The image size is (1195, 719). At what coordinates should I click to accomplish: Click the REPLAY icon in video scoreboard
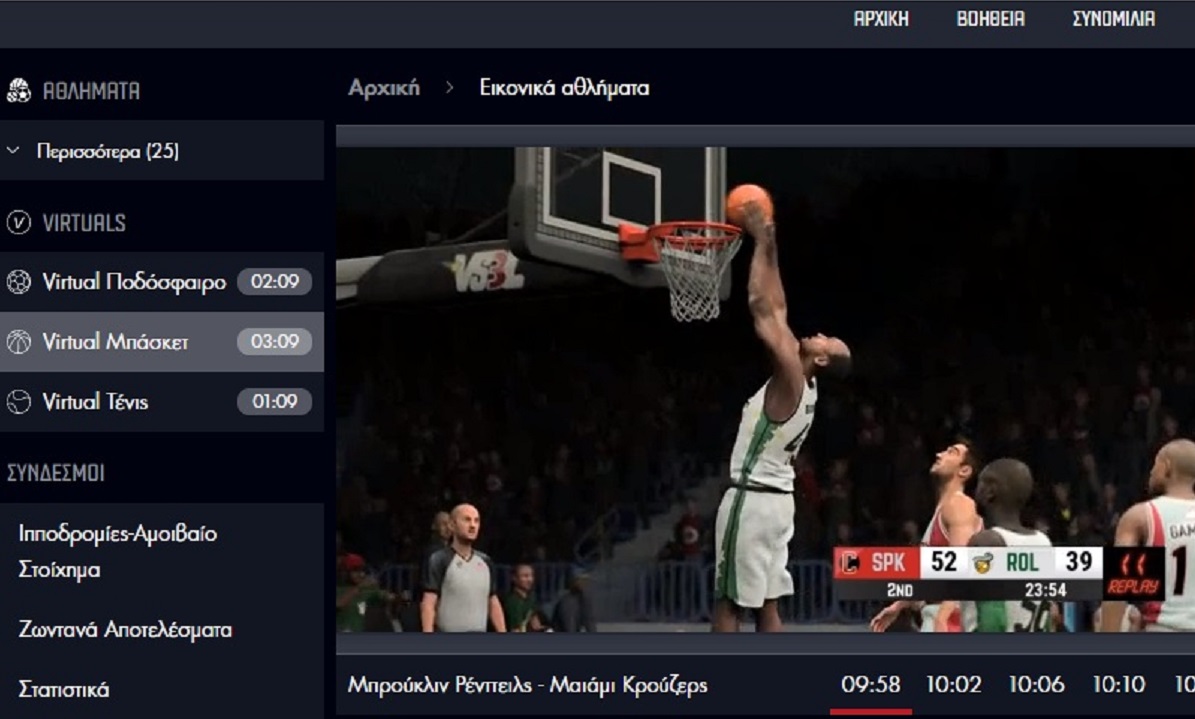point(1133,574)
